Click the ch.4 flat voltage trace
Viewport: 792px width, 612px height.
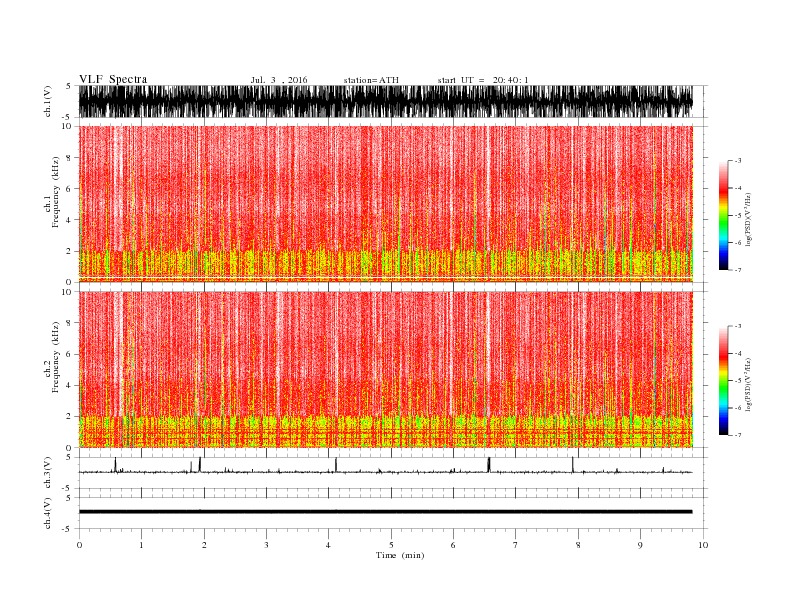click(x=385, y=512)
